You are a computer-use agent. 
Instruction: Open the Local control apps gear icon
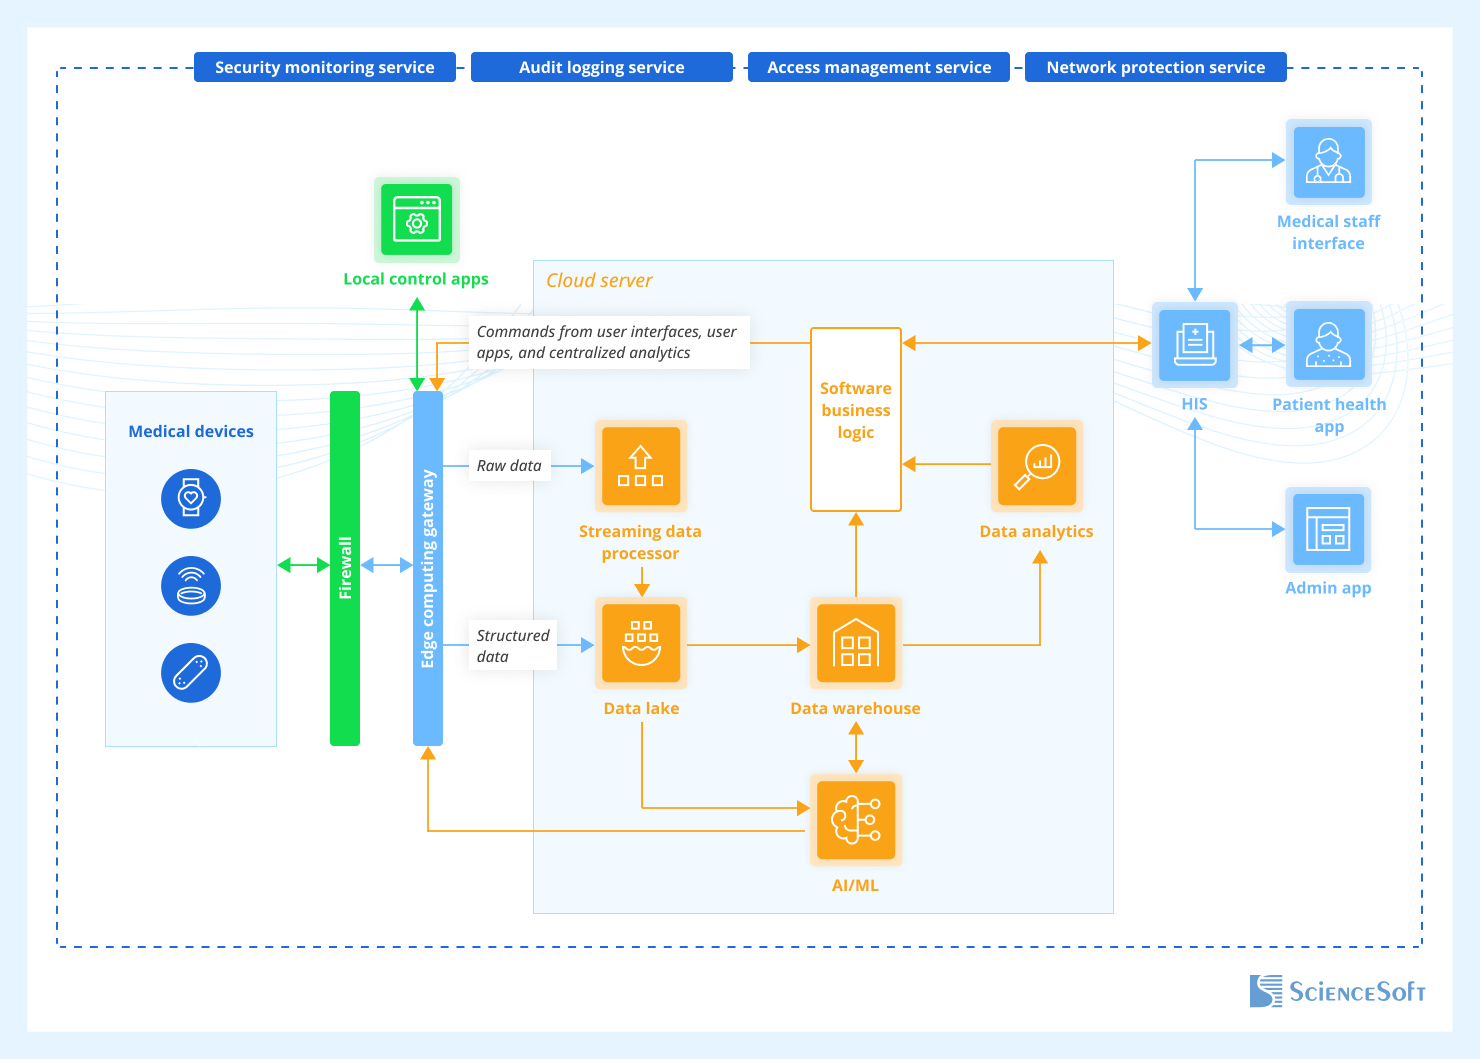[x=416, y=219]
